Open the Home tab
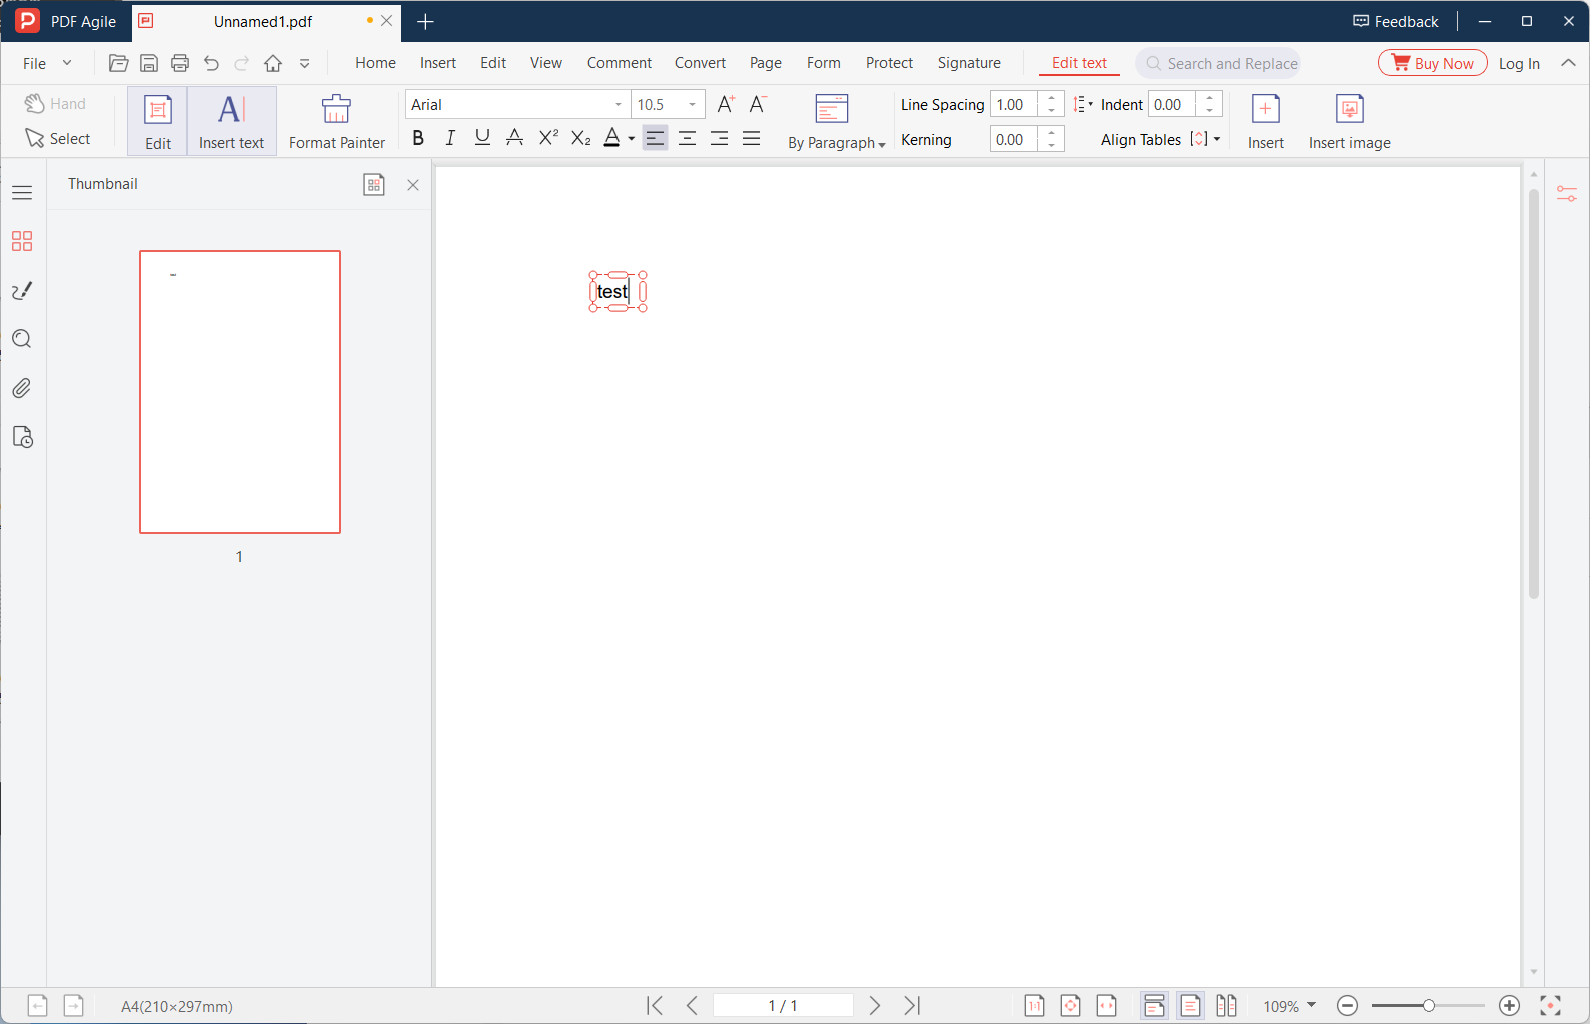 tap(375, 63)
